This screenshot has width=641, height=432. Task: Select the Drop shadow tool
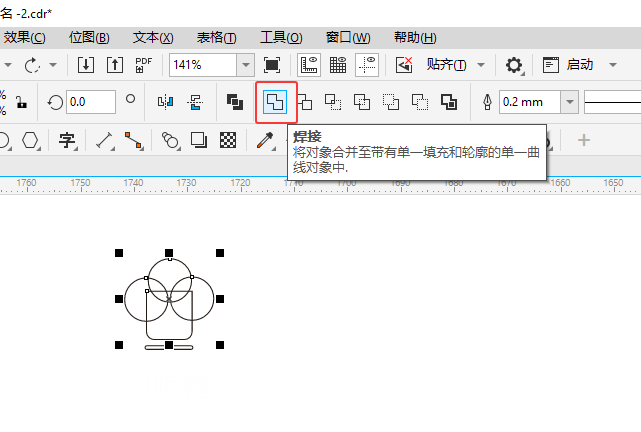(199, 140)
